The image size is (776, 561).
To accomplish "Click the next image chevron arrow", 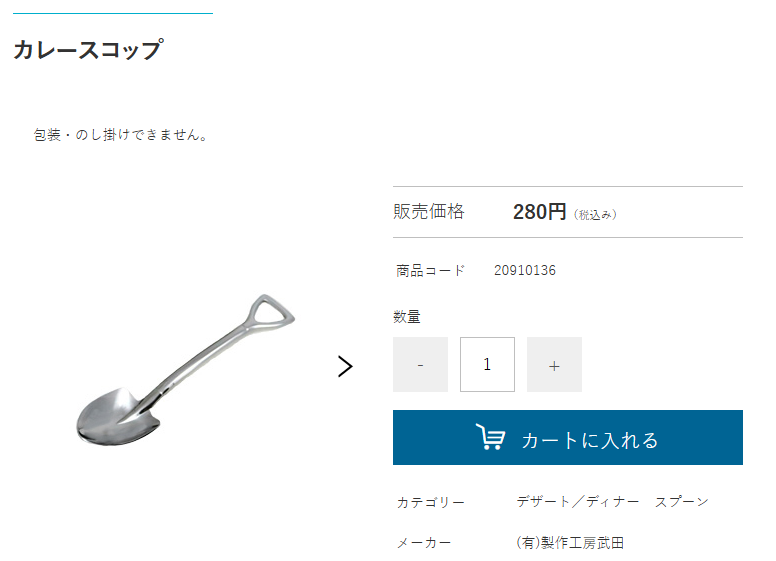I will 345,366.
